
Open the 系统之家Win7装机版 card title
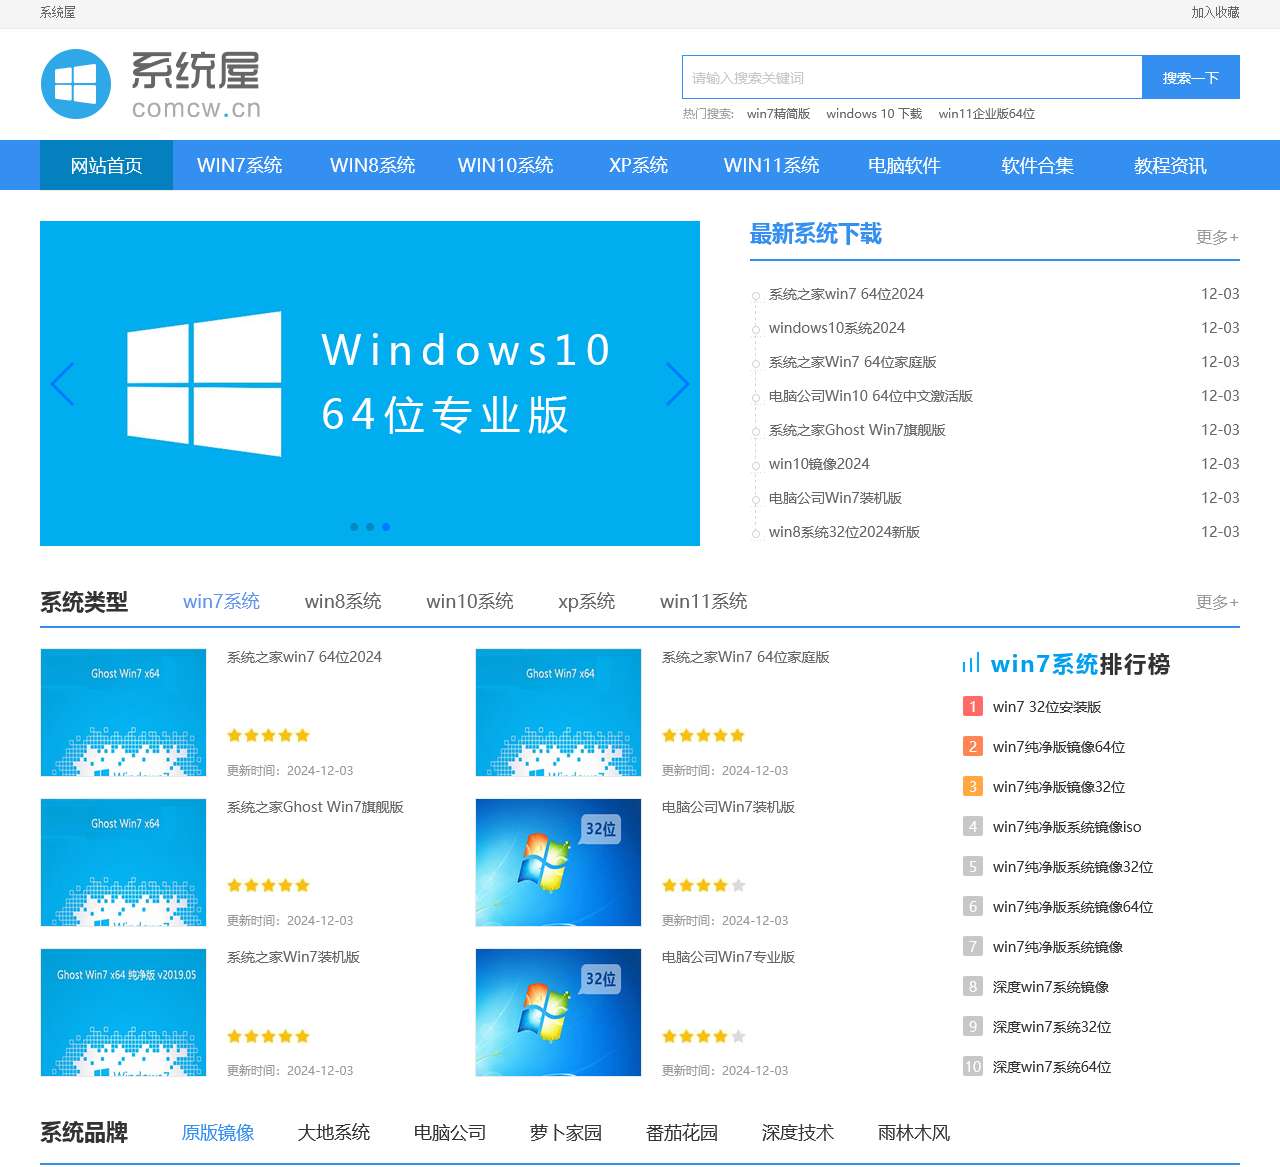pyautogui.click(x=293, y=957)
